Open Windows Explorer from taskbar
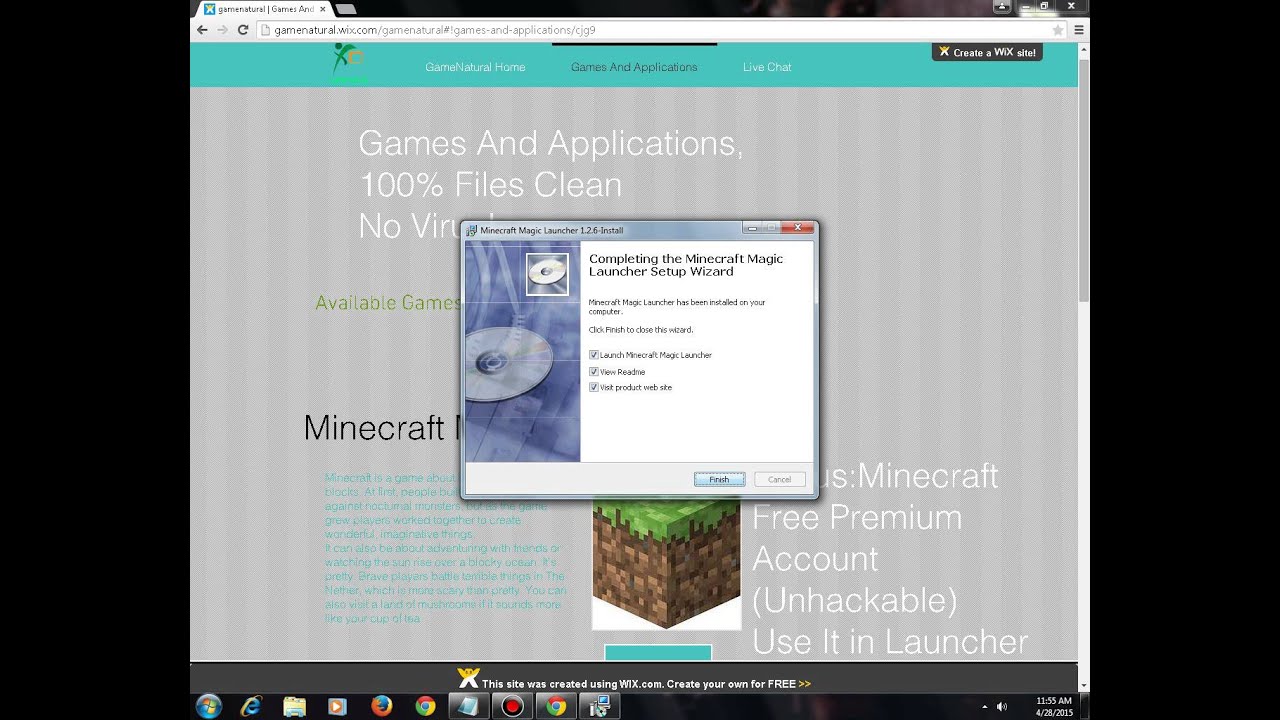1280x720 pixels. point(294,707)
